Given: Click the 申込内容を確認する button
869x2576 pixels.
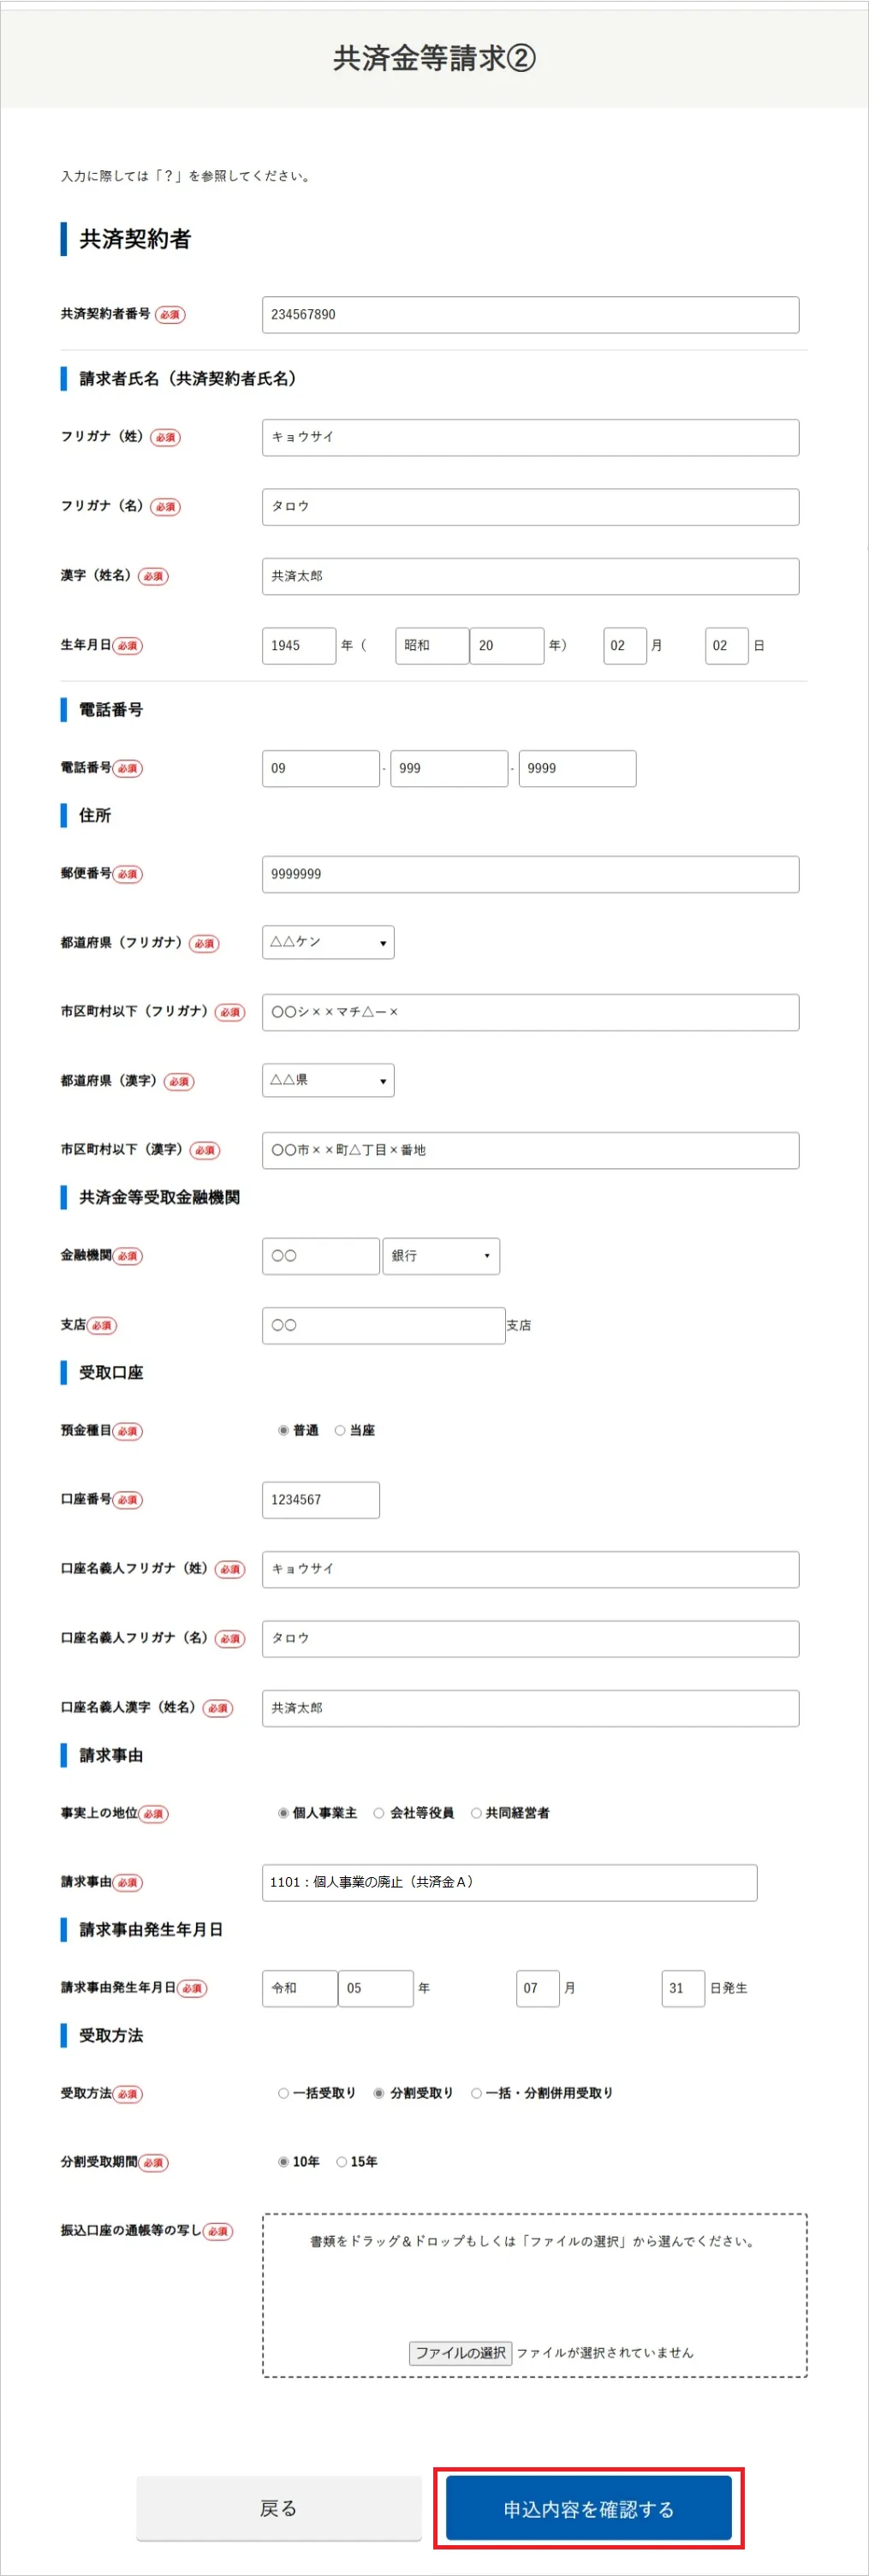Looking at the screenshot, I should pyautogui.click(x=588, y=2508).
